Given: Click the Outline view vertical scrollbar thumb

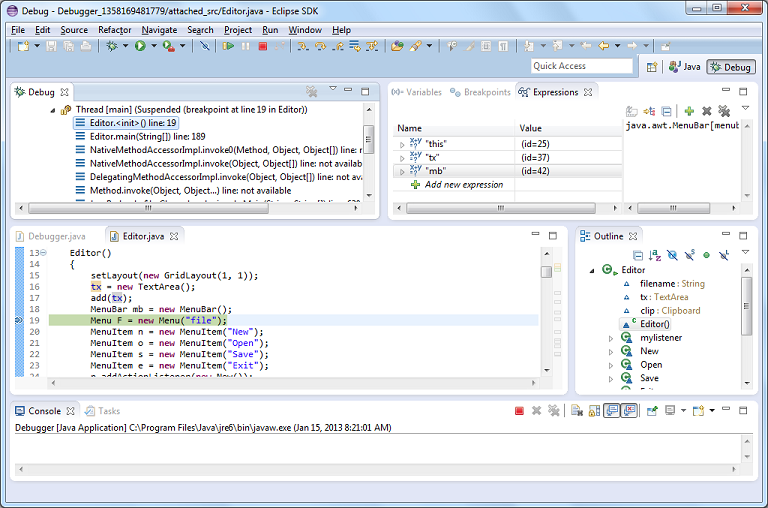Looking at the screenshot, I should [746, 306].
